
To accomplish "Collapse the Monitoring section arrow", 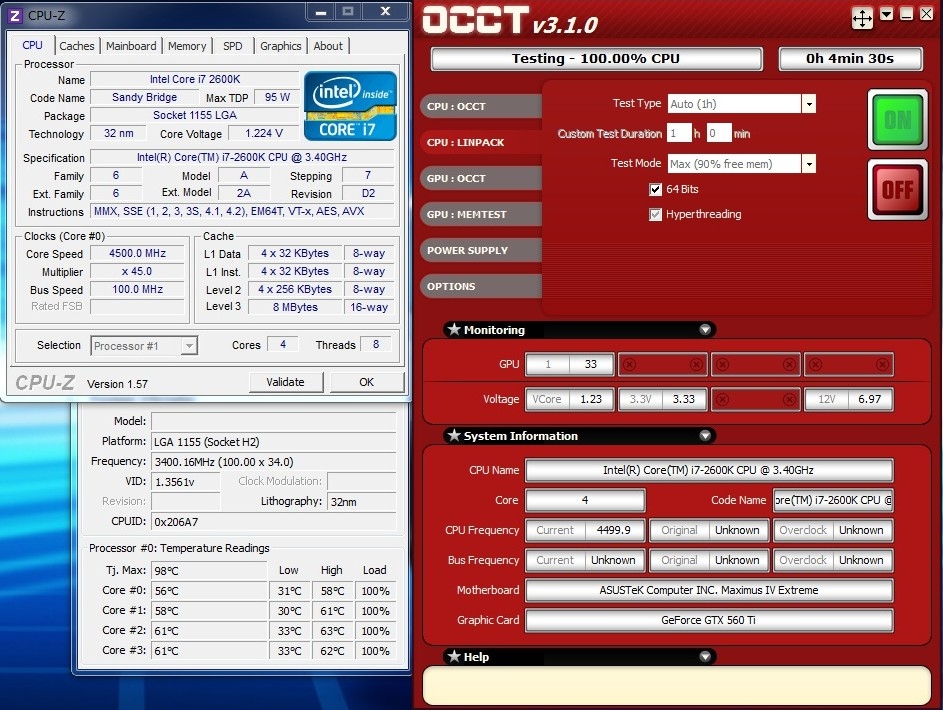I will coord(705,329).
